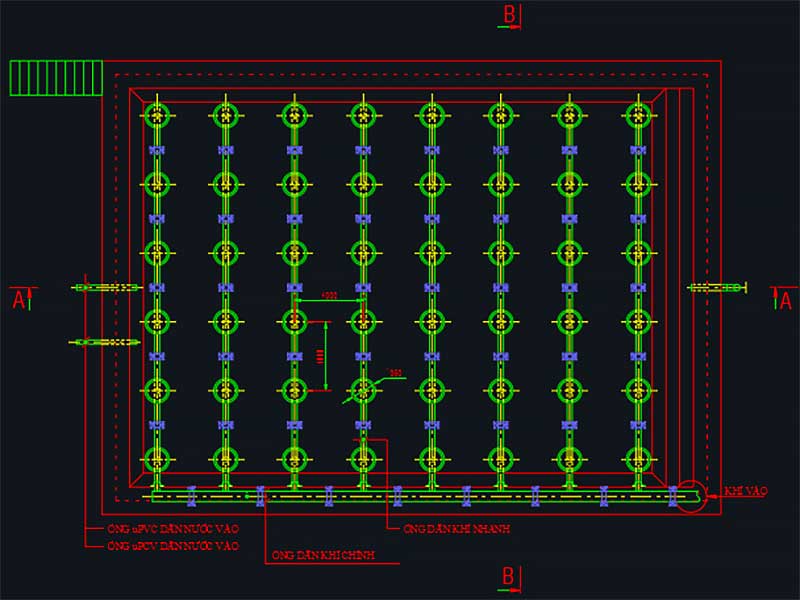Screen dimensions: 800x600
Task: Select the top-left air diffuser disc
Action: coord(156,115)
